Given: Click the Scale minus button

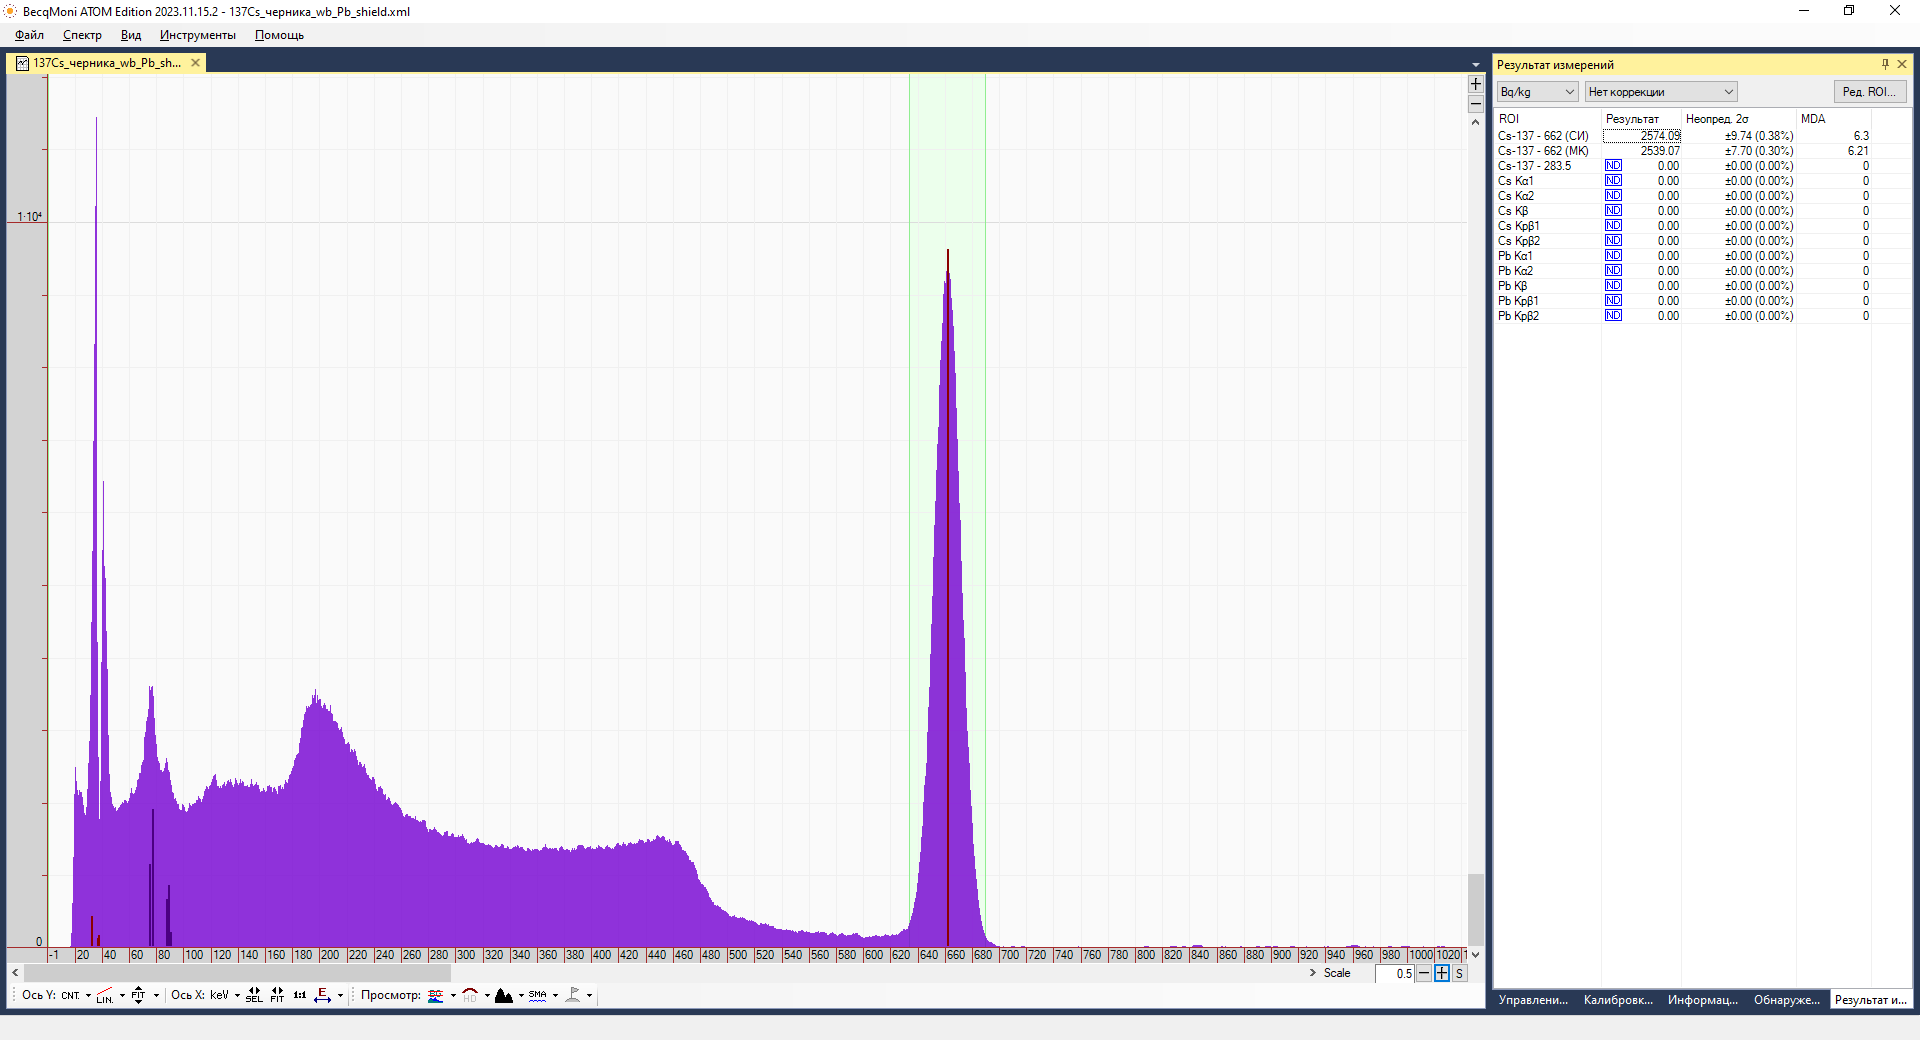Looking at the screenshot, I should pos(1424,973).
